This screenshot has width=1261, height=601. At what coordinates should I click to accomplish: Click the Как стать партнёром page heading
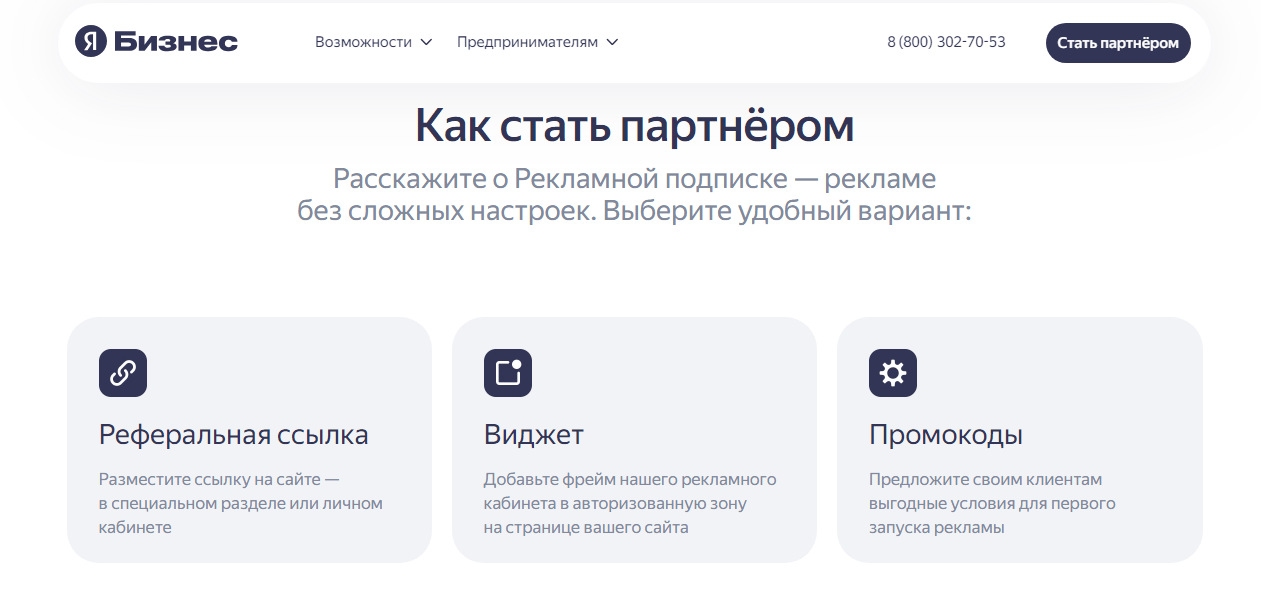point(634,126)
